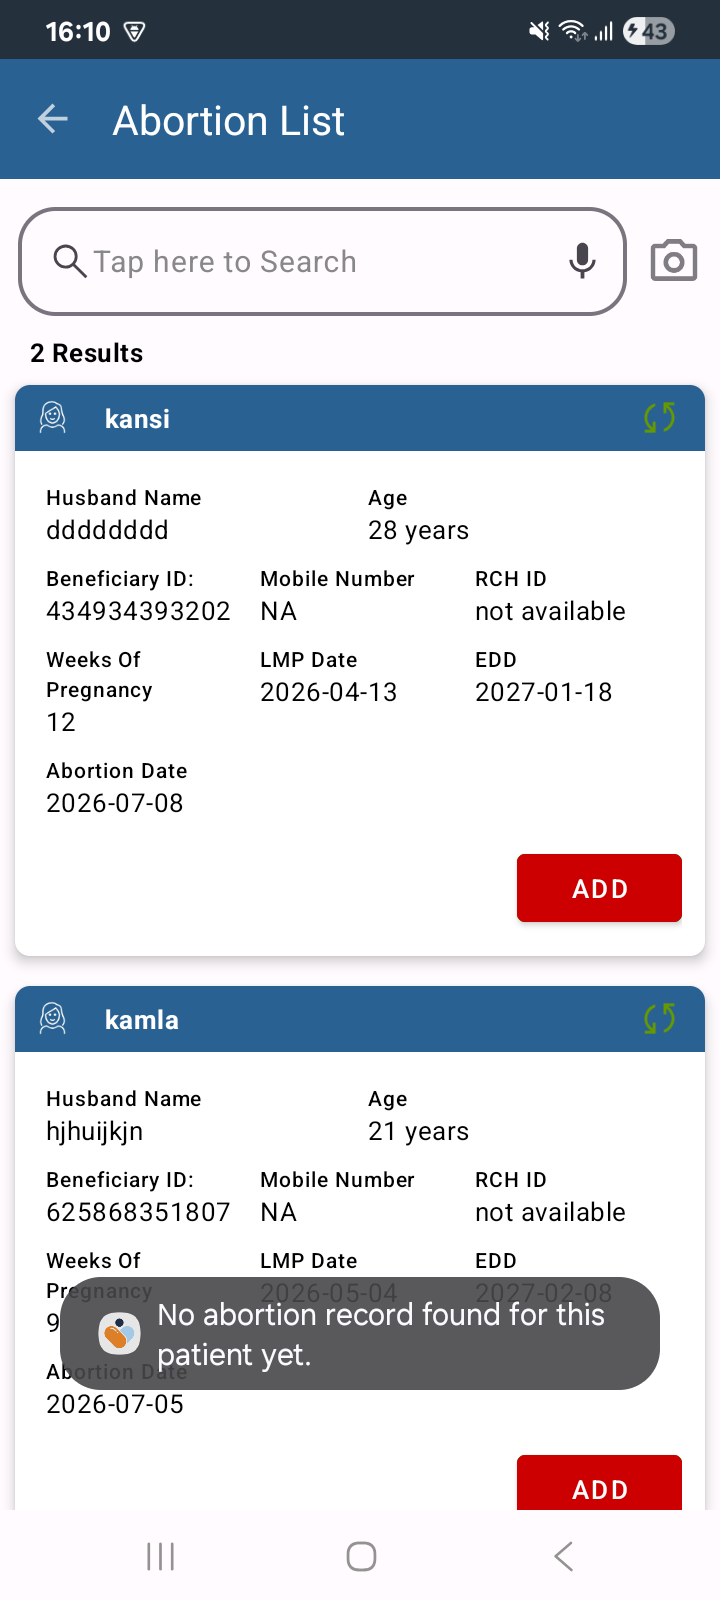Open camera scanner next to search
The height and width of the screenshot is (1600, 720).
pyautogui.click(x=674, y=261)
